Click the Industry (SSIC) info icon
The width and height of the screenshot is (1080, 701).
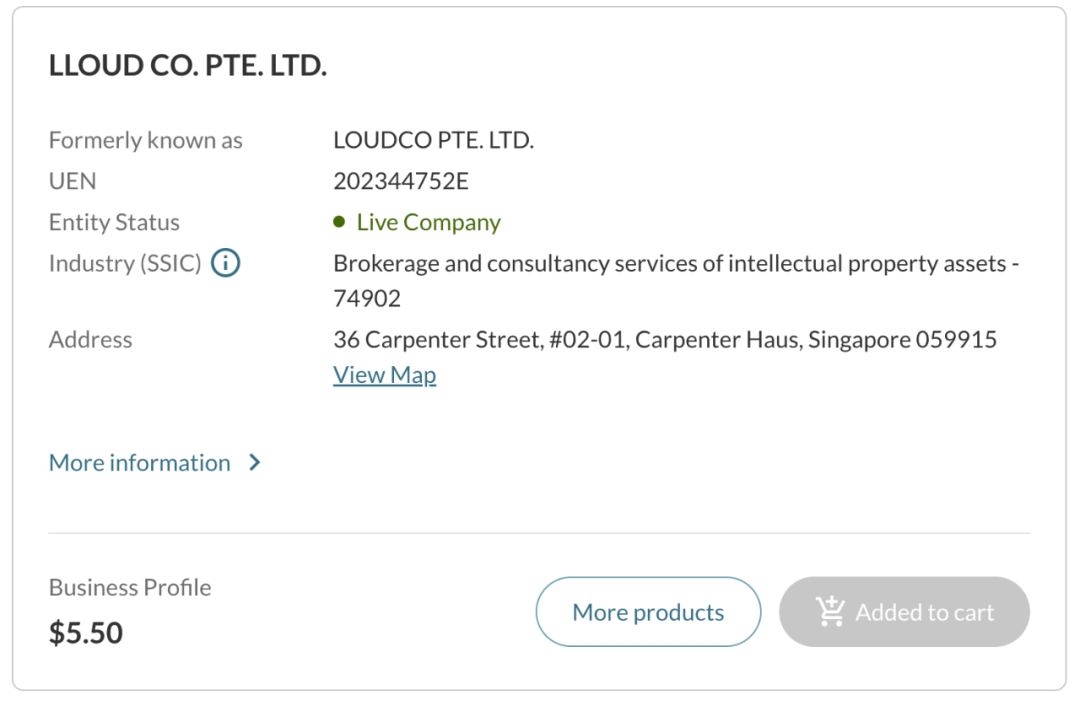pyautogui.click(x=226, y=264)
